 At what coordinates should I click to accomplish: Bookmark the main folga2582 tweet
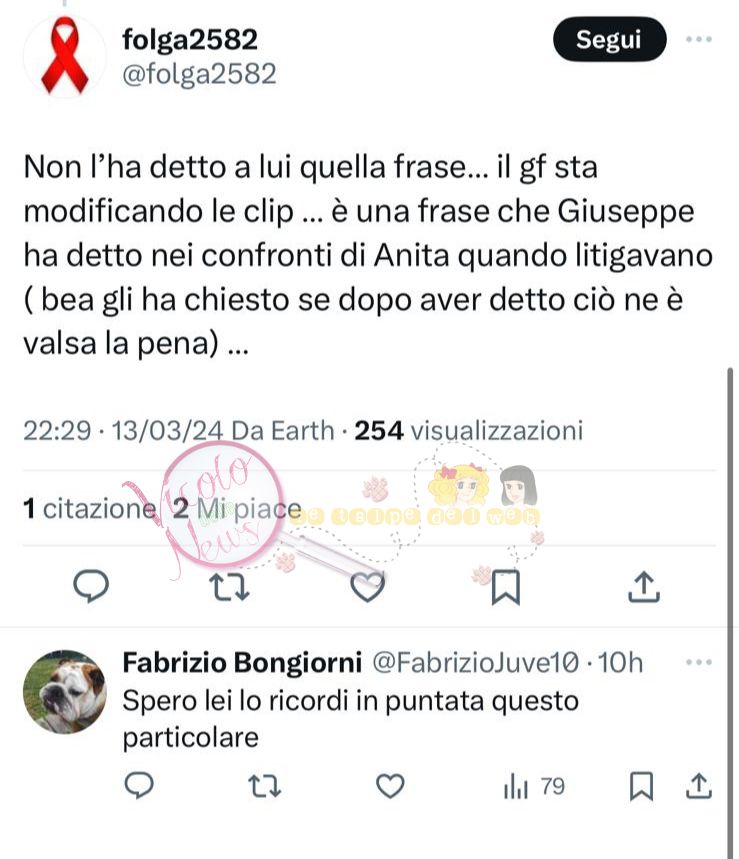(x=506, y=587)
